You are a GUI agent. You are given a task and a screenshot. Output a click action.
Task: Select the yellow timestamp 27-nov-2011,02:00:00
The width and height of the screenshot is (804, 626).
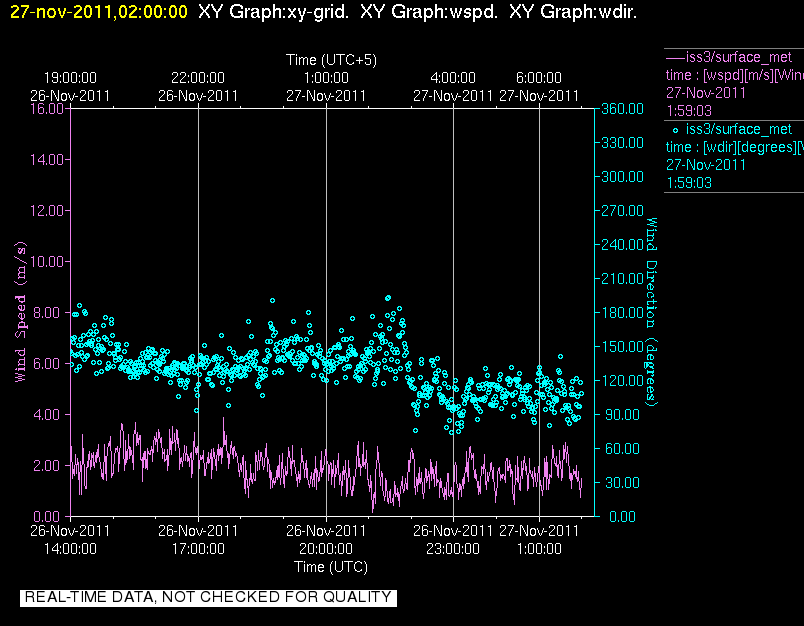[x=98, y=12]
